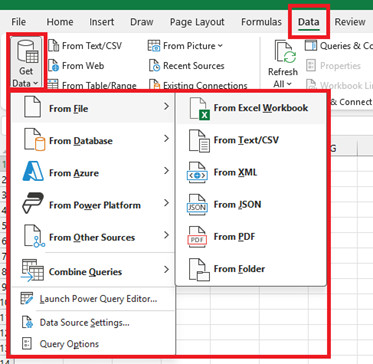Select the From Database menu label

[81, 141]
